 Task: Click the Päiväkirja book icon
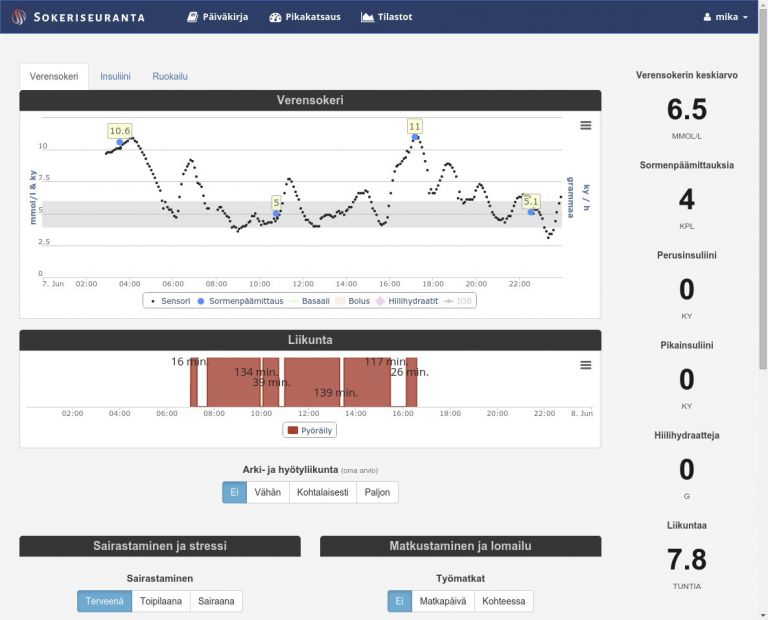(192, 17)
